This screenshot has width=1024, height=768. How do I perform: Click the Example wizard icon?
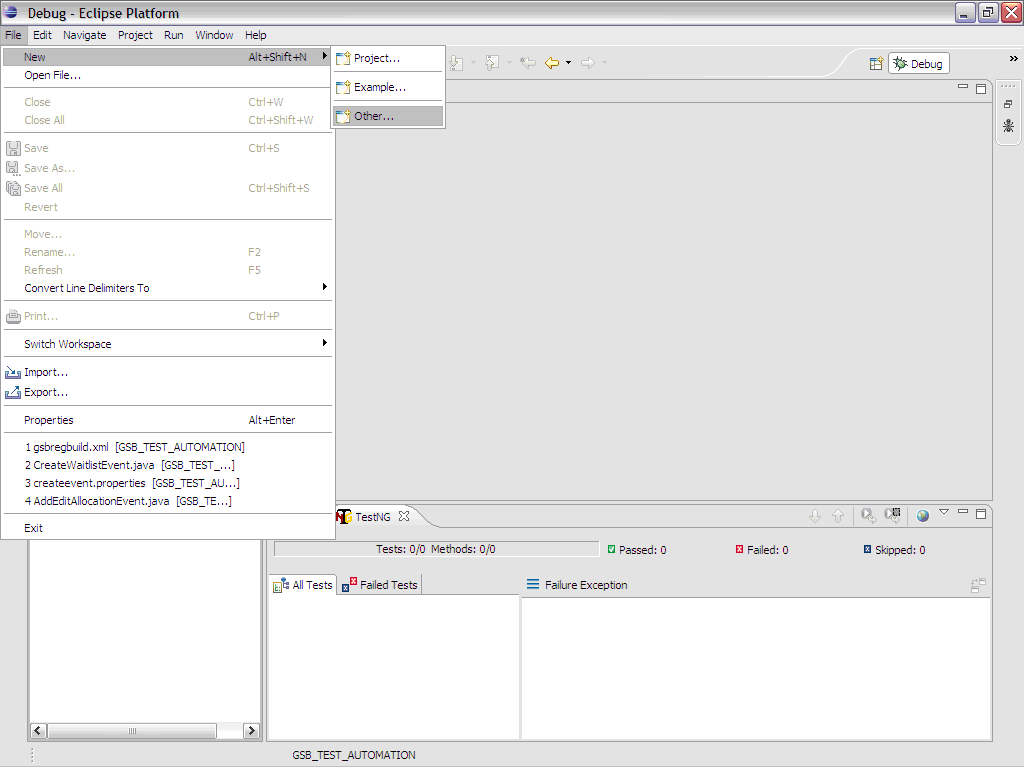point(343,88)
